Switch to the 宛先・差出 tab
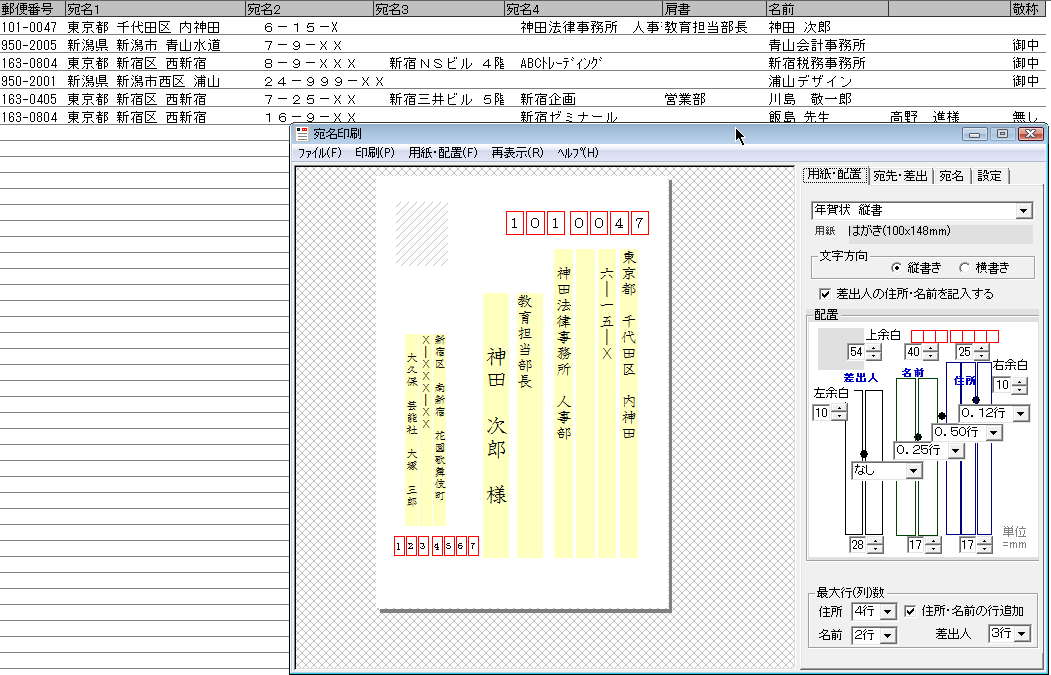Image resolution: width=1051 pixels, height=675 pixels. [900, 176]
